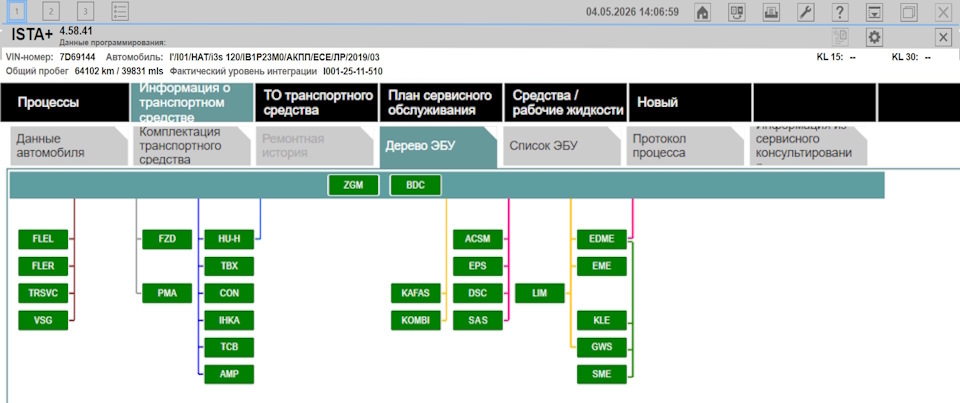Viewport: 960px width, 403px height.
Task: Open the Протокол процесса tab
Action: [685, 146]
